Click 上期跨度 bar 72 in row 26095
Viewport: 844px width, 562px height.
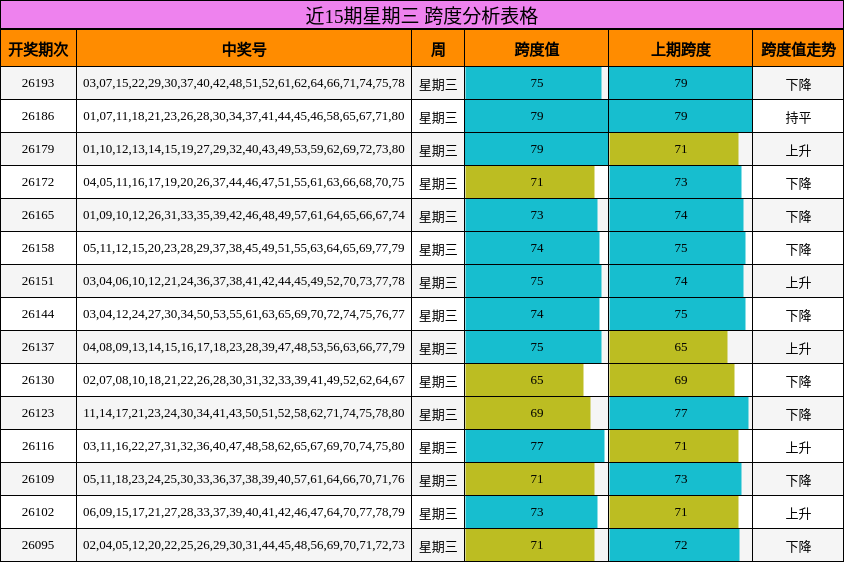point(674,545)
